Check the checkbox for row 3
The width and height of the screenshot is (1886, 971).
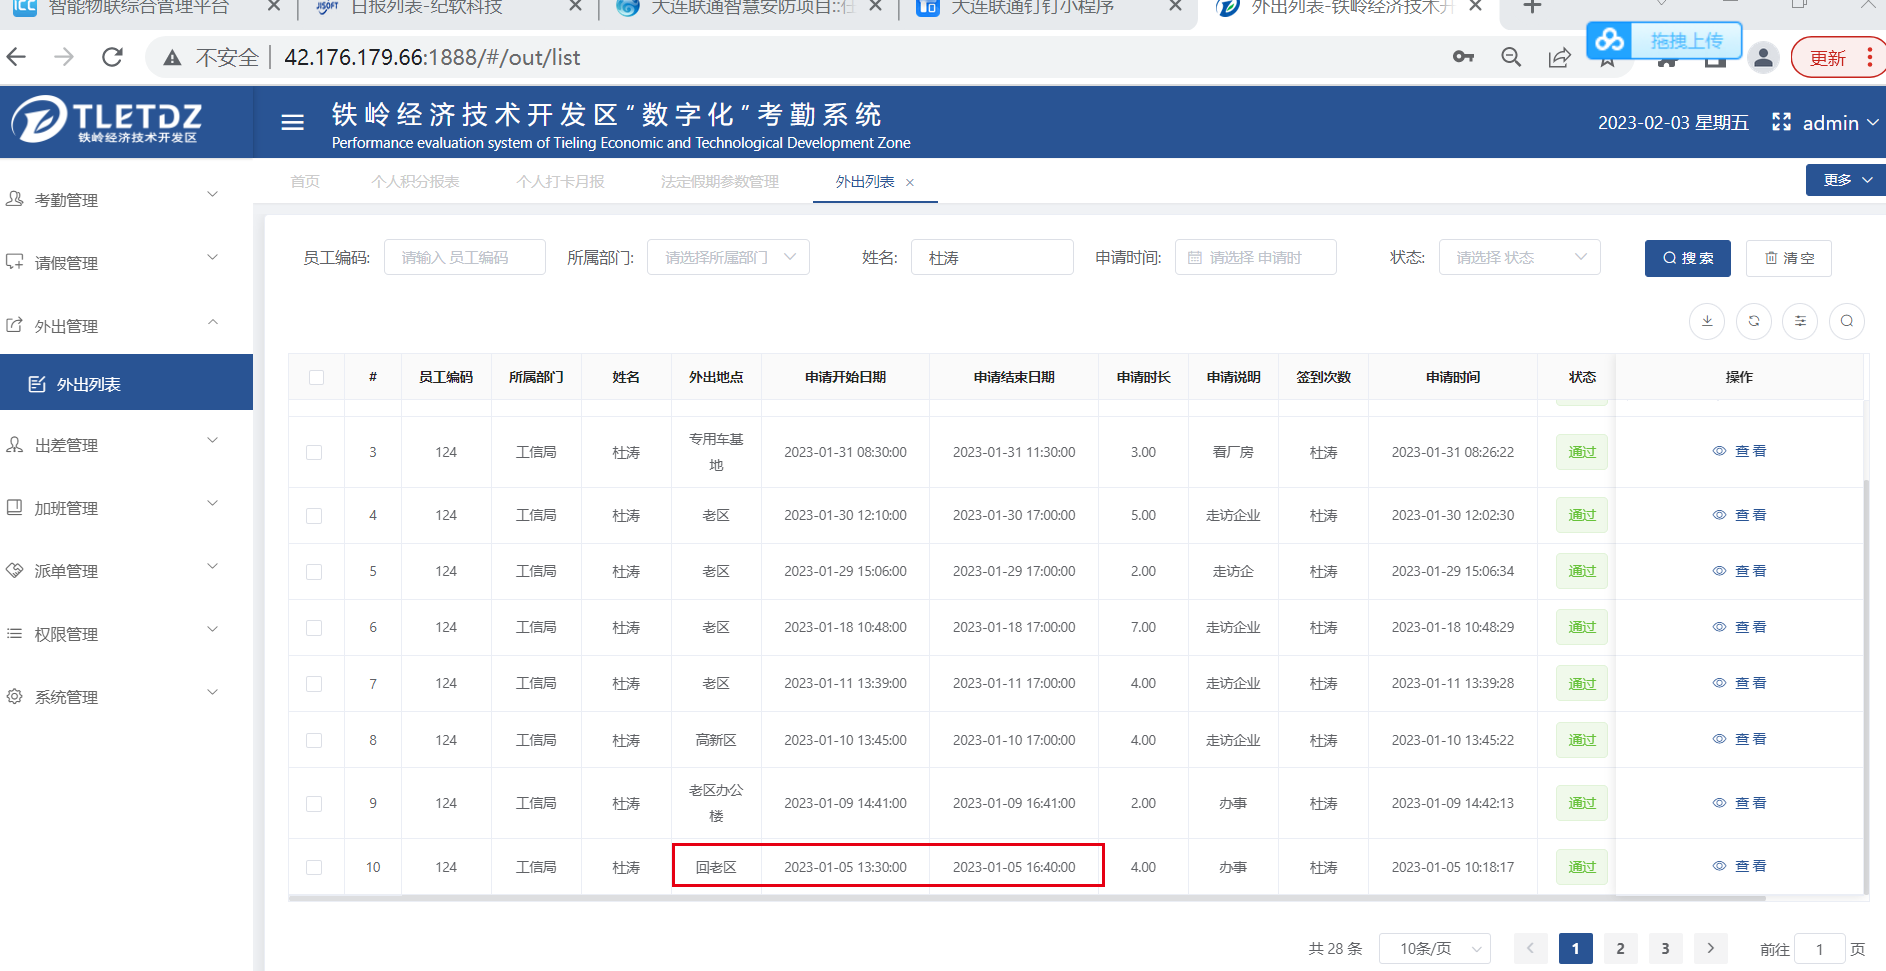(314, 452)
